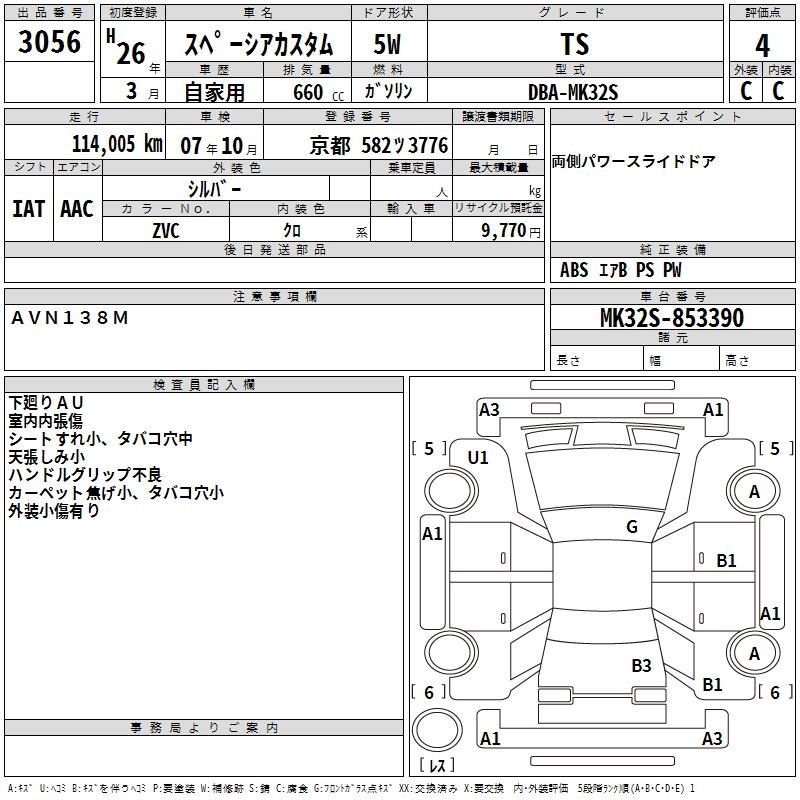Image resolution: width=800 pixels, height=800 pixels.
Task: Click chassis number MK32S-853390
Action: point(672,318)
